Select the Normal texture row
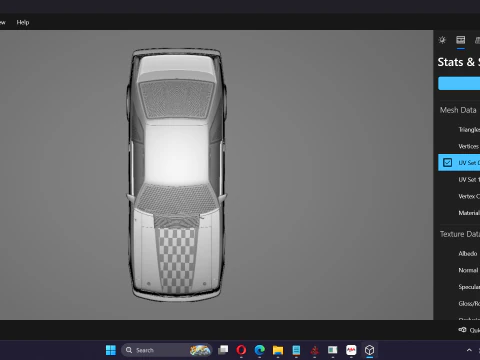 pos(459,270)
